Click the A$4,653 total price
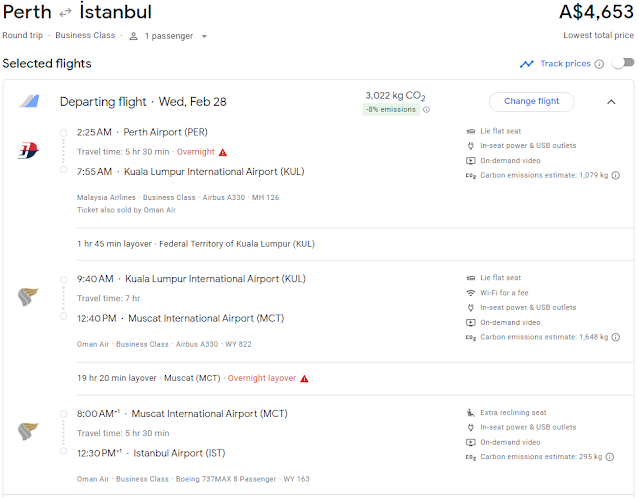639x498 pixels. (596, 12)
